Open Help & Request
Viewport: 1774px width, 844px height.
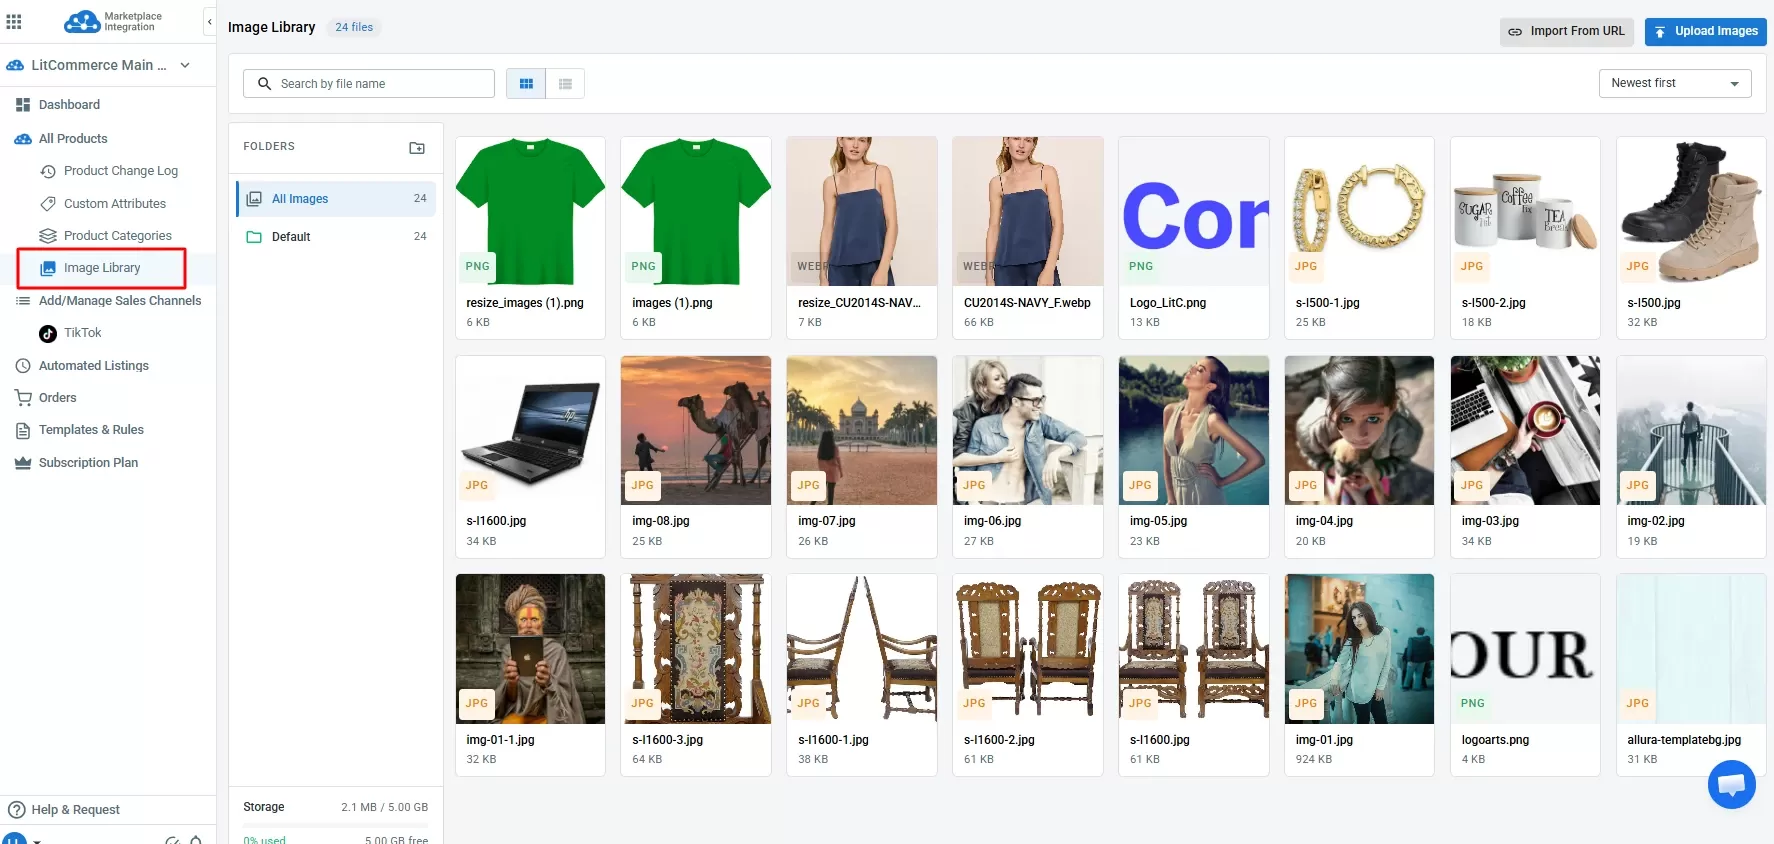[75, 810]
